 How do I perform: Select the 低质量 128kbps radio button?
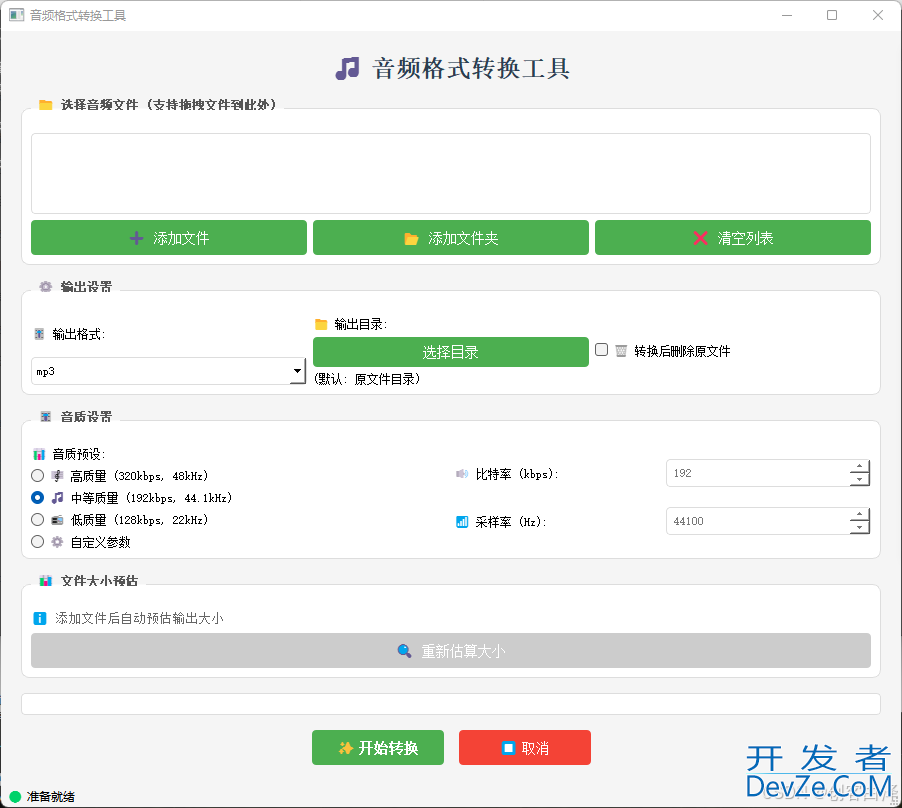[37, 520]
